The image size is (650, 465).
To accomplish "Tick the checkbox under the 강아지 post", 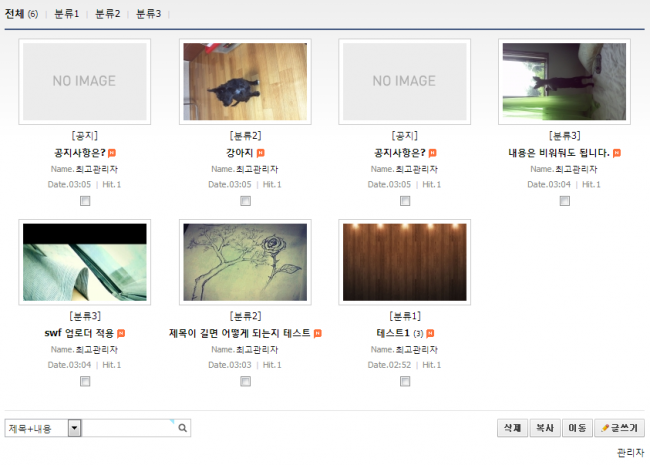I will [x=245, y=201].
